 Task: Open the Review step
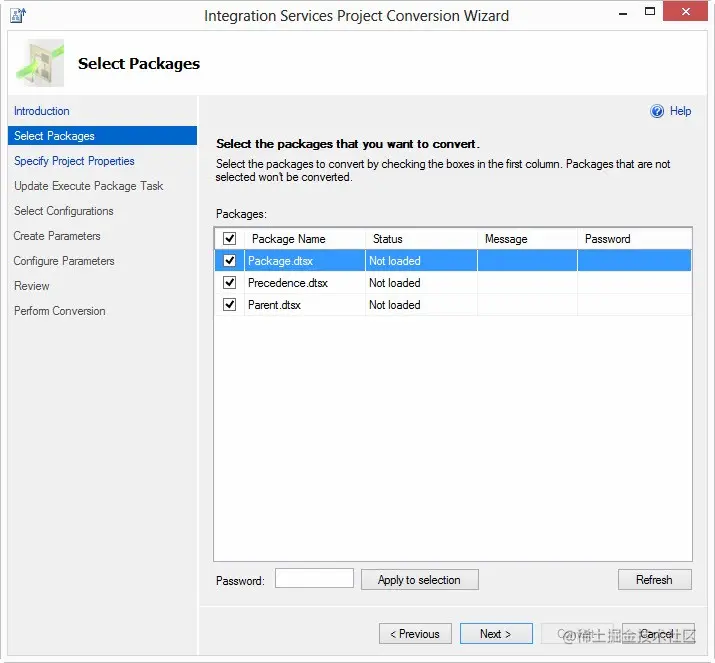click(31, 286)
